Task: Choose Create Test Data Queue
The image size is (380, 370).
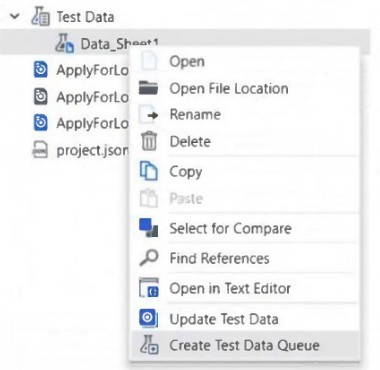Action: pyautogui.click(x=244, y=345)
